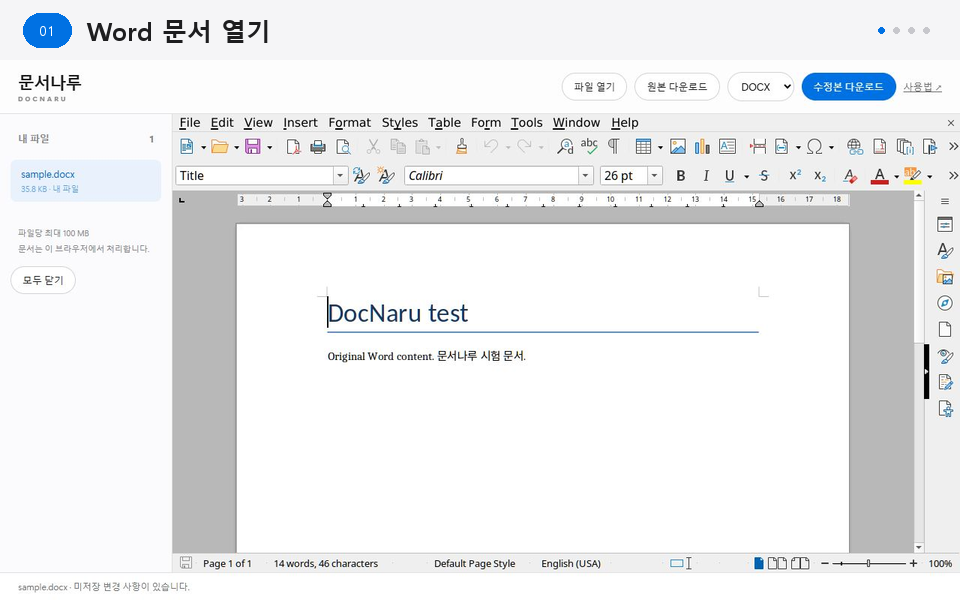Export directly as PDF icon
960x600 pixels.
pos(293,146)
